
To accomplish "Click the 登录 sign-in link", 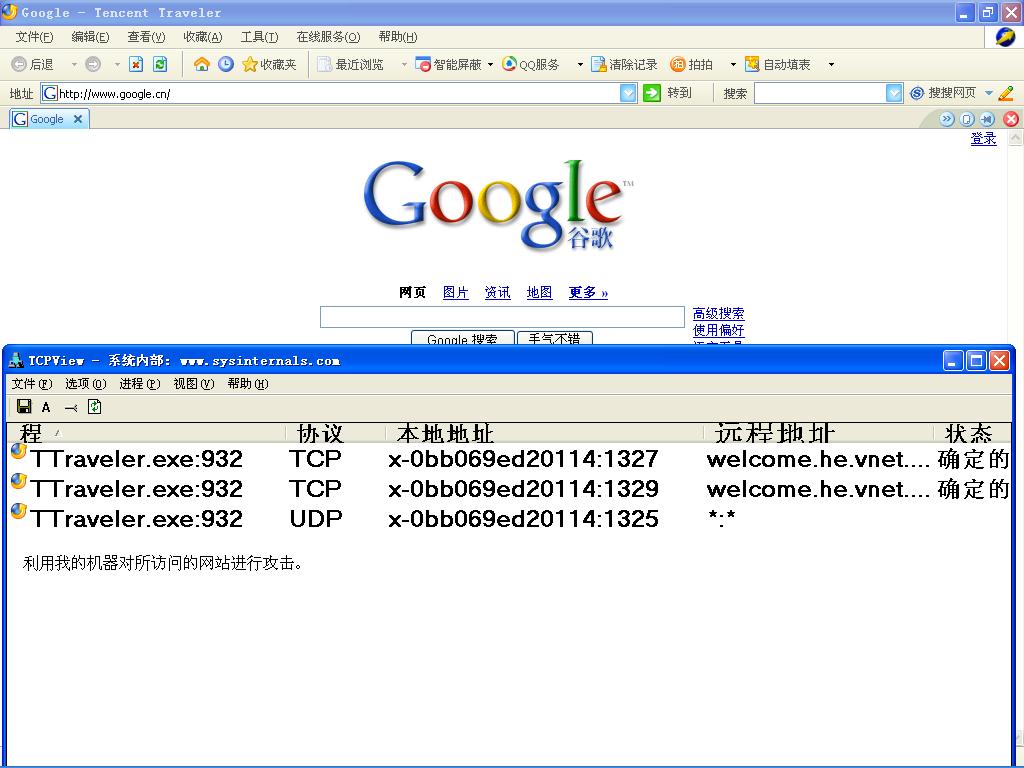I will [984, 138].
